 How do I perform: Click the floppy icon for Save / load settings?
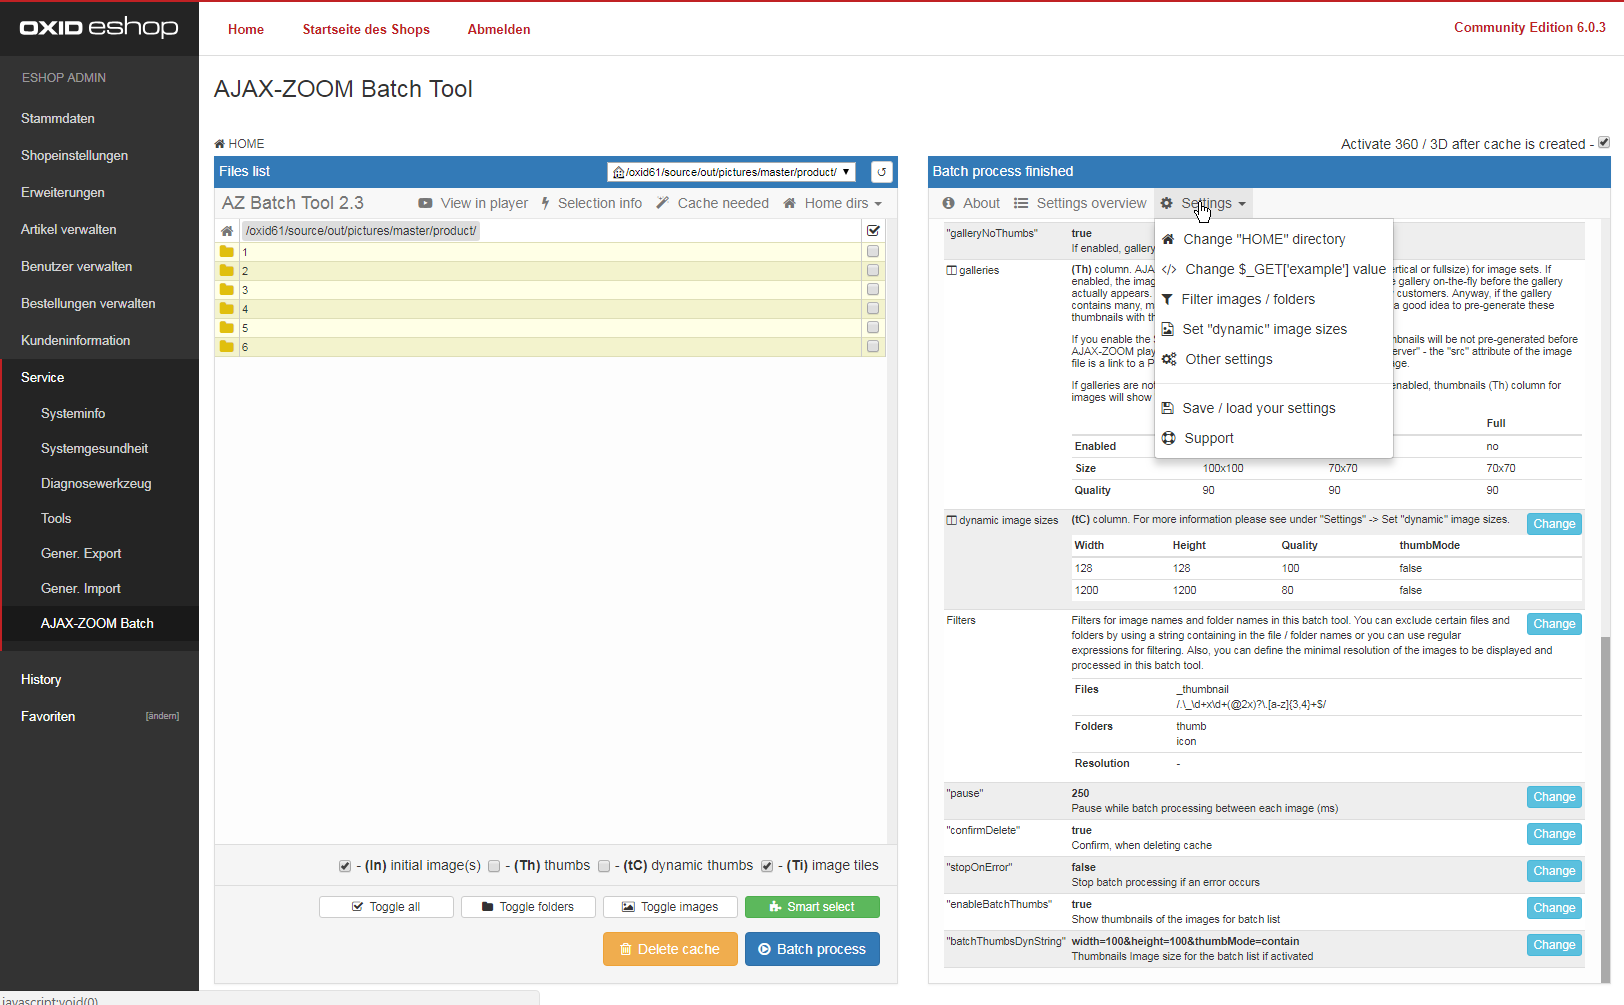click(x=1167, y=408)
